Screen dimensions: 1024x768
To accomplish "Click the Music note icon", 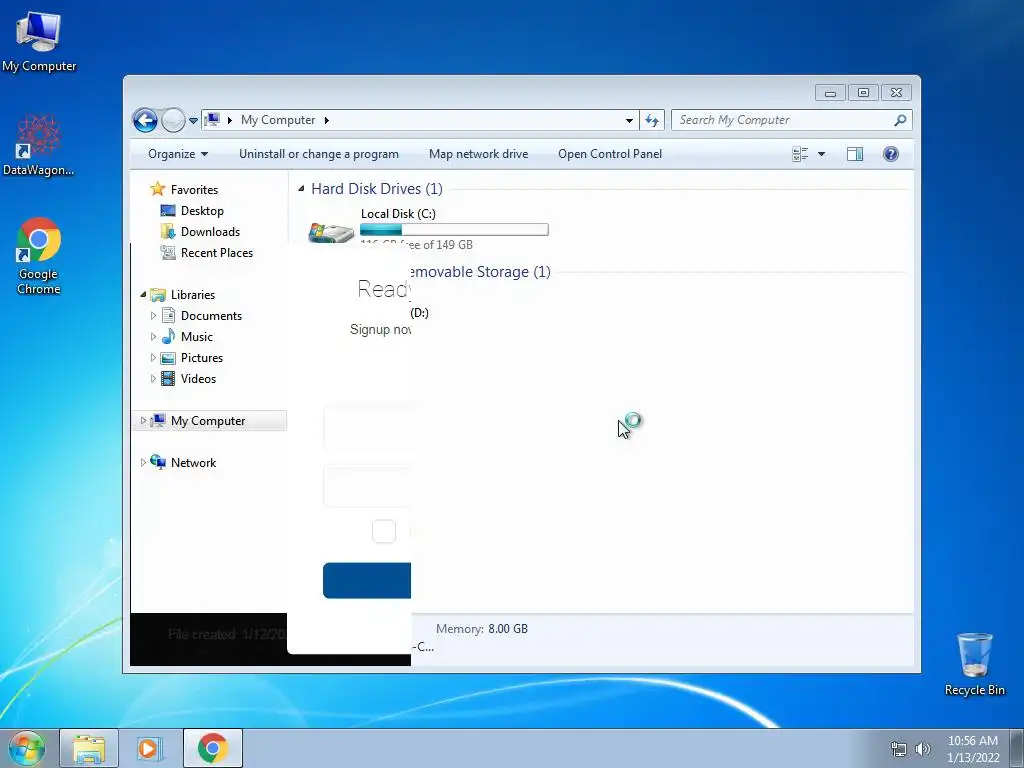I will (x=168, y=336).
